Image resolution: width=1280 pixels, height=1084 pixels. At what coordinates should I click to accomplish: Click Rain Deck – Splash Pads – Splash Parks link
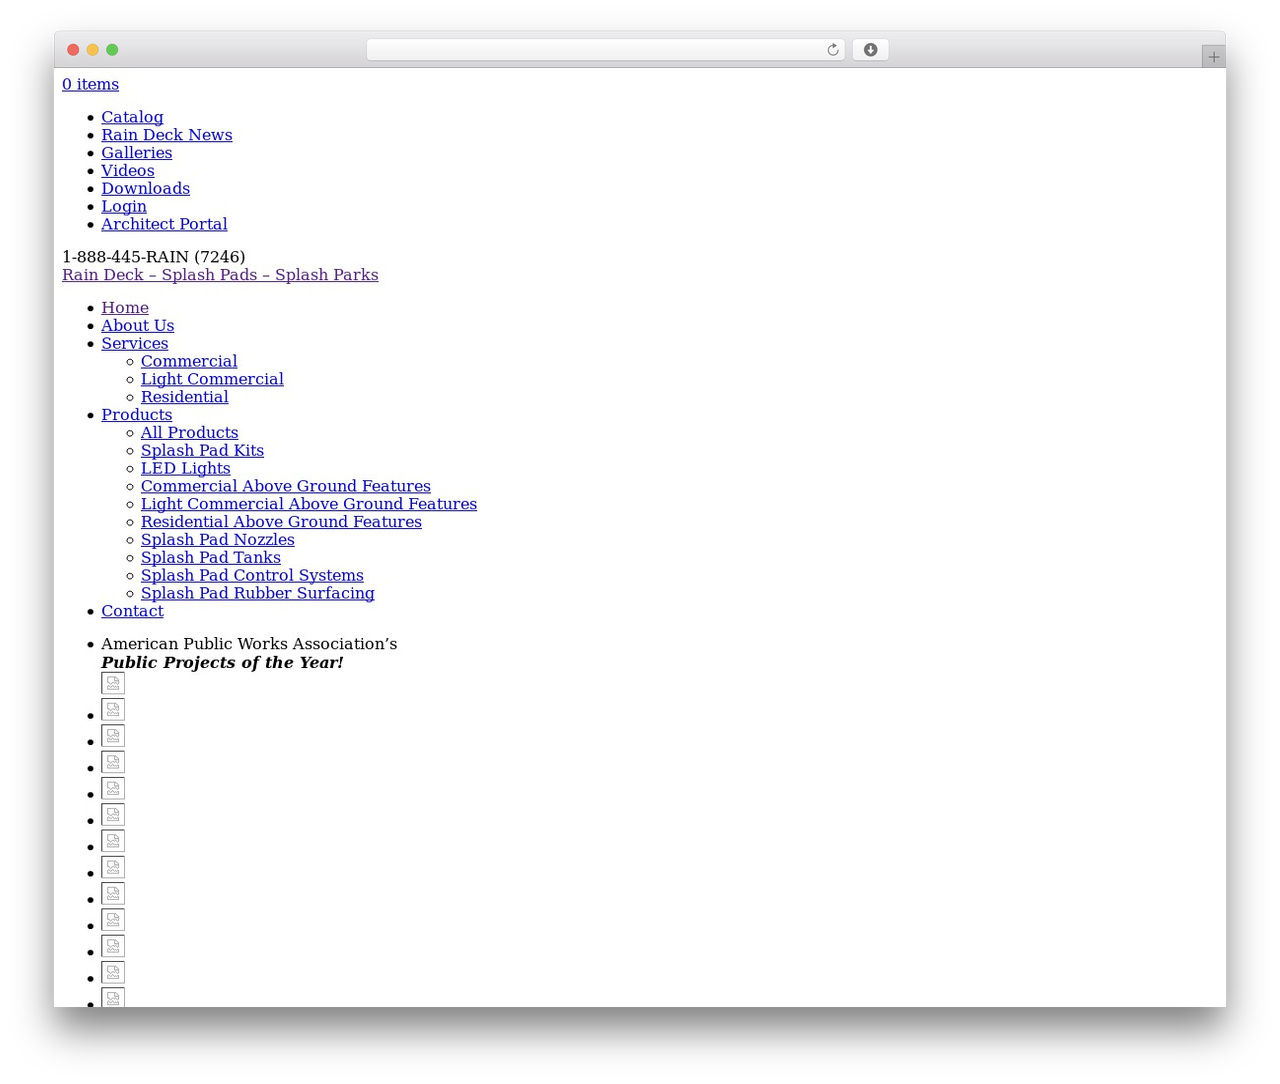tap(220, 275)
